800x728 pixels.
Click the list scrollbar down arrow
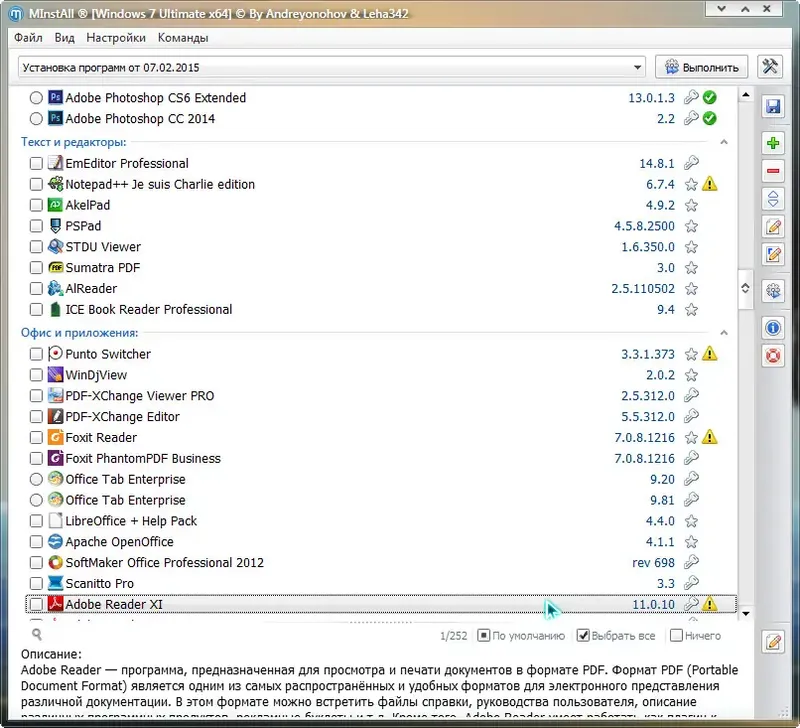click(745, 613)
